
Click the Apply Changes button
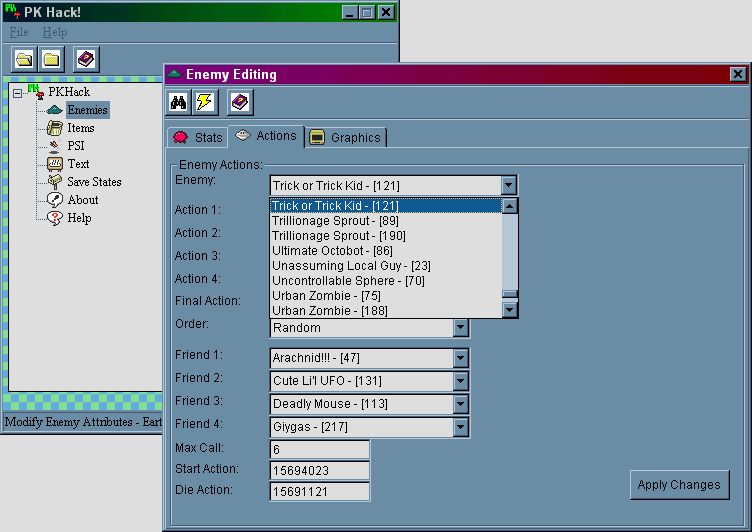point(679,485)
